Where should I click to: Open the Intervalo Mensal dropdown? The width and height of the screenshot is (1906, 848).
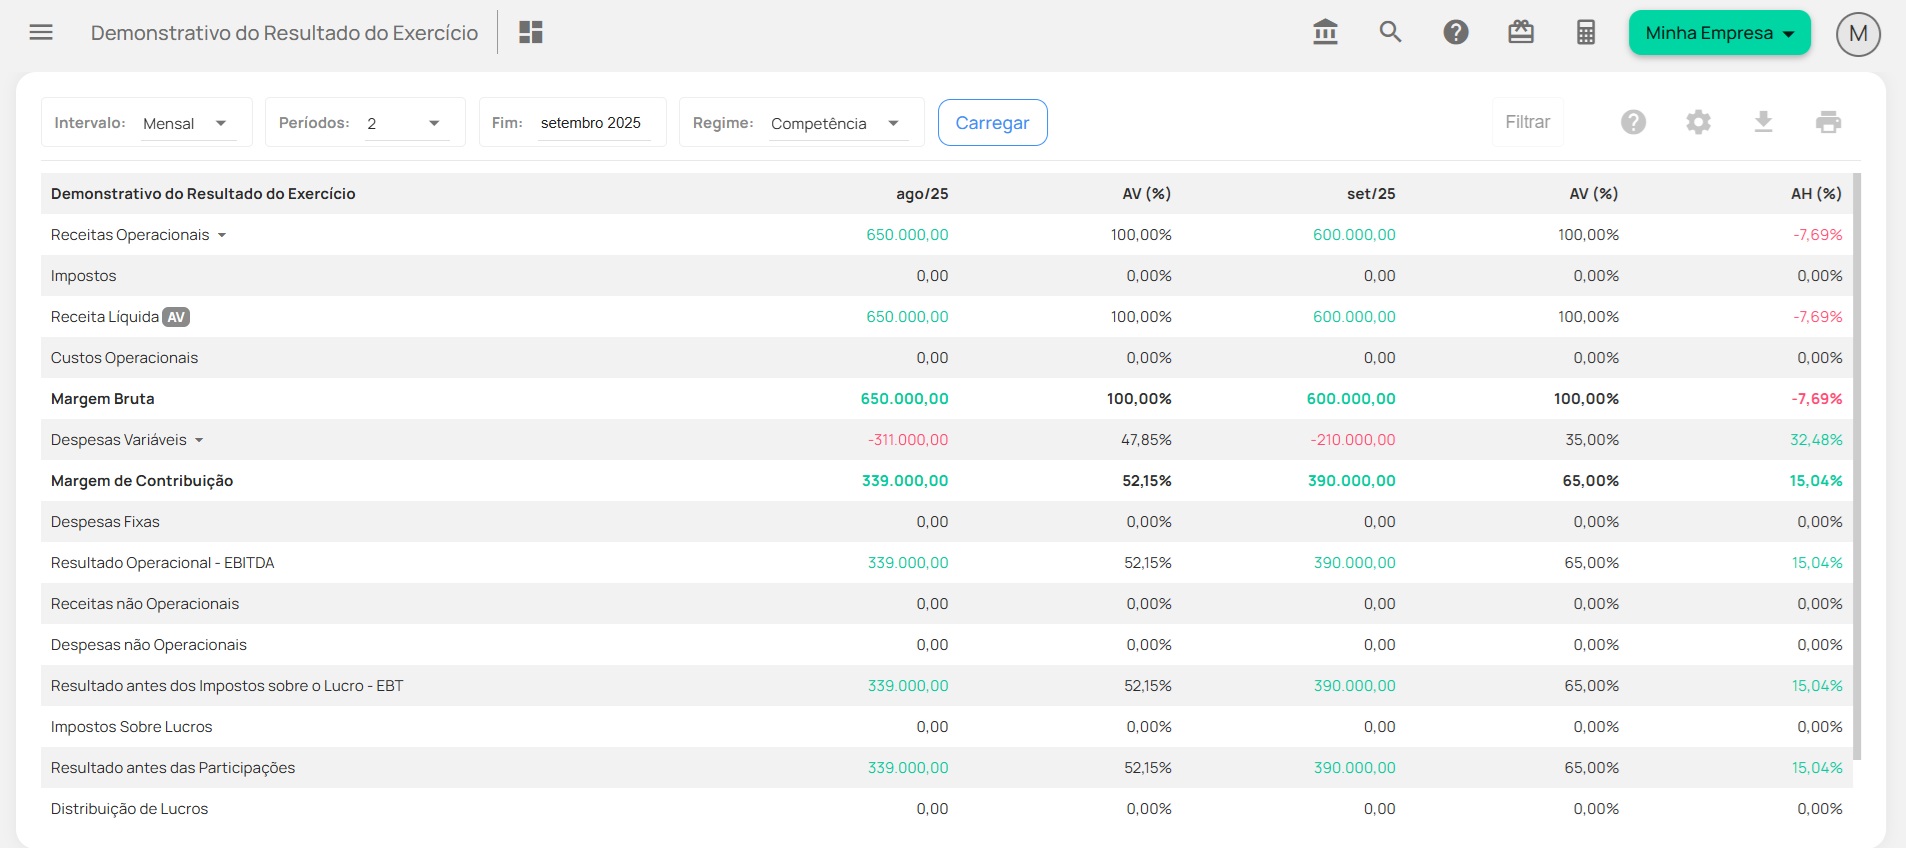188,123
